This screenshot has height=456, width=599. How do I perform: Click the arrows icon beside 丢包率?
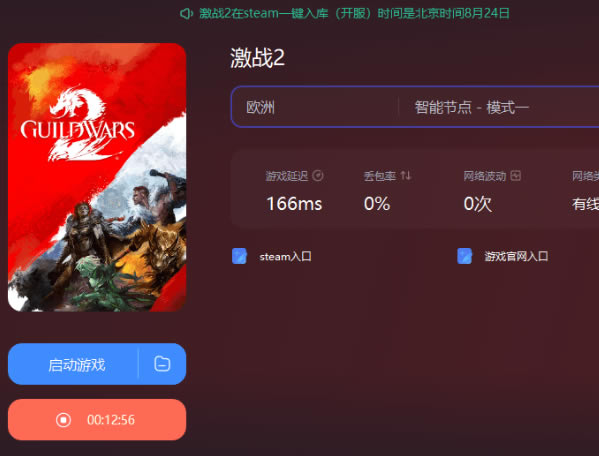(x=406, y=176)
